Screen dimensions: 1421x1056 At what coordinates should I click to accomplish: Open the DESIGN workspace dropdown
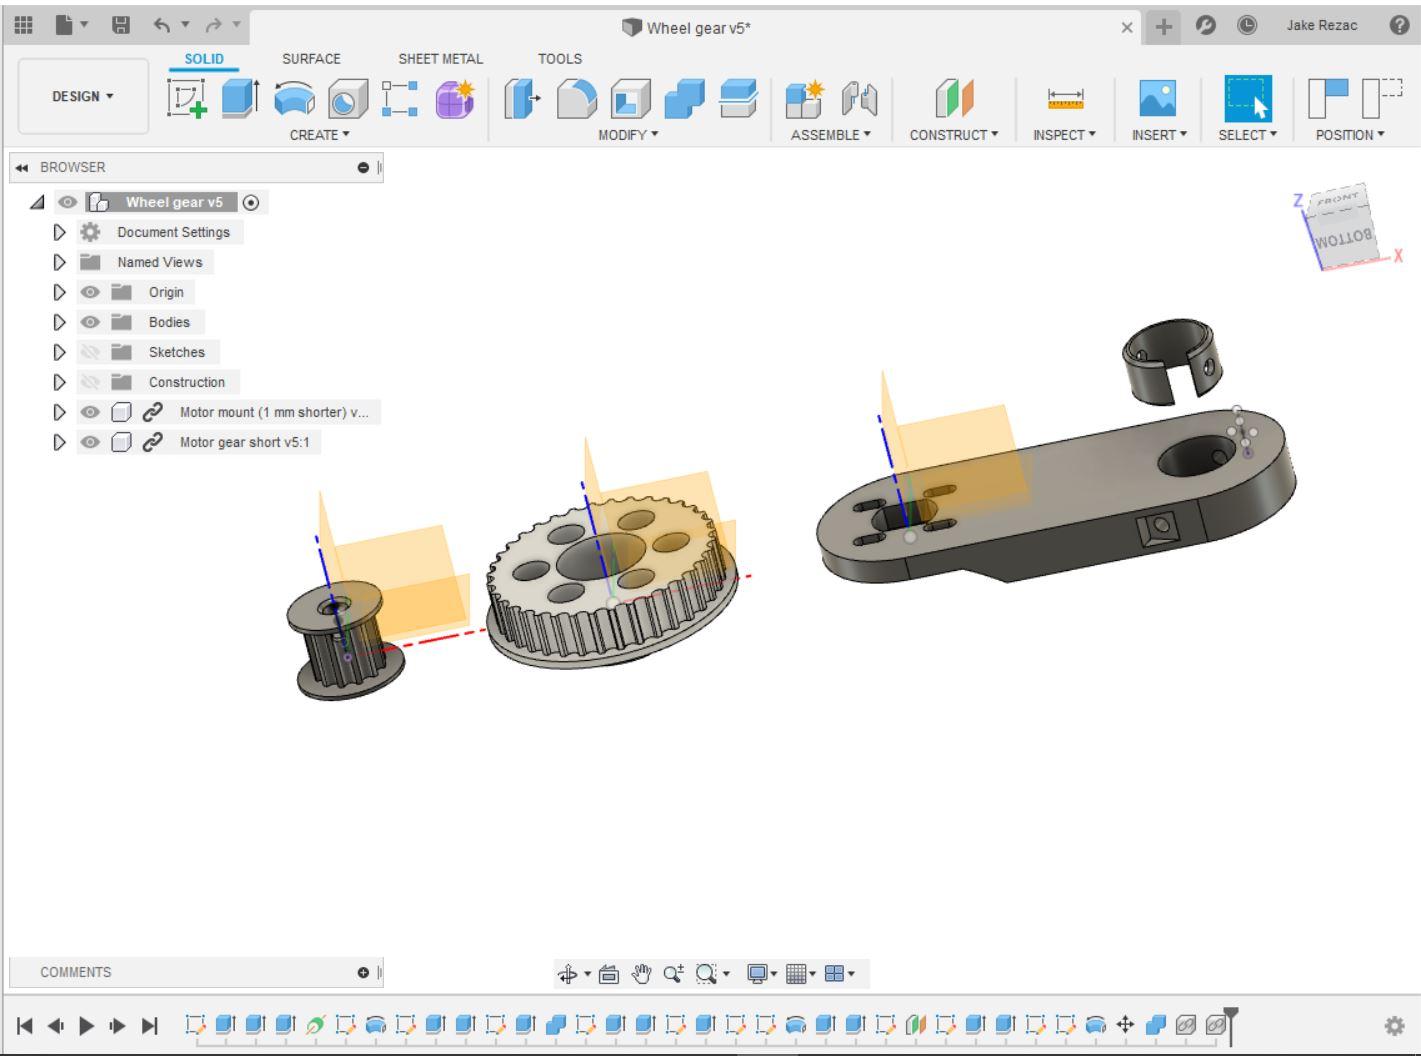click(x=83, y=96)
